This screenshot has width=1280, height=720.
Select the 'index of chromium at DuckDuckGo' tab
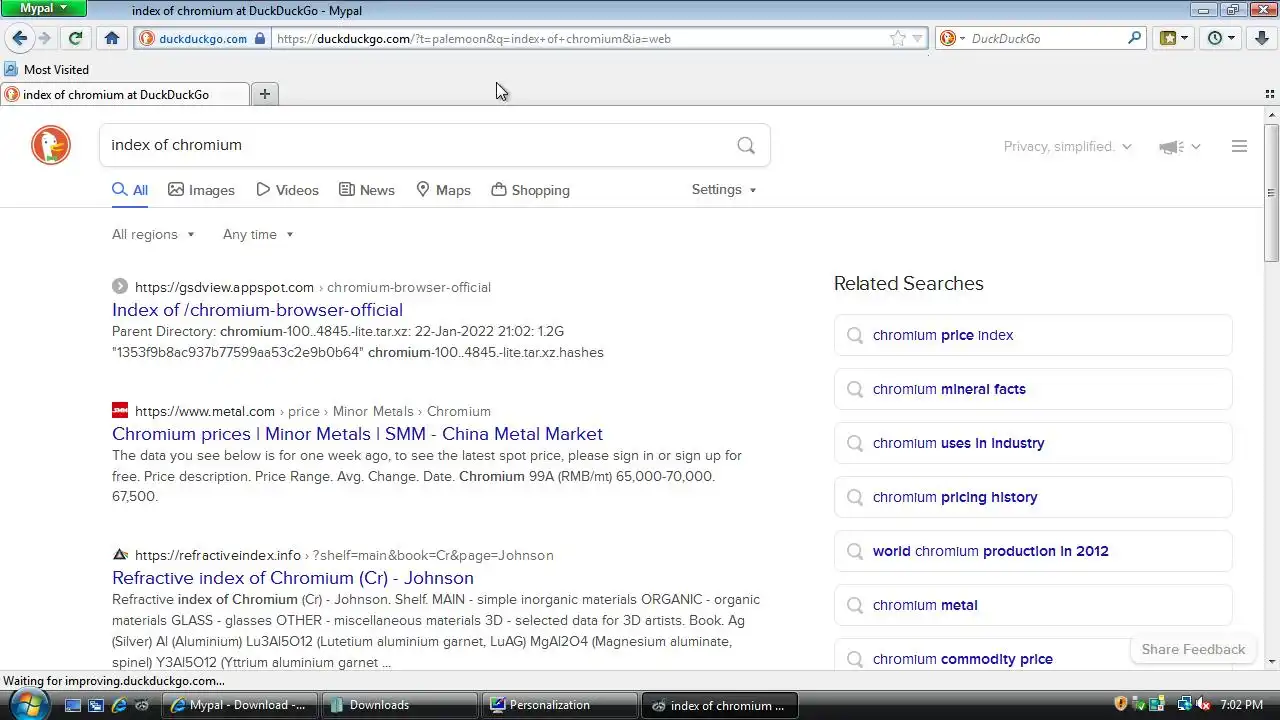(x=125, y=94)
